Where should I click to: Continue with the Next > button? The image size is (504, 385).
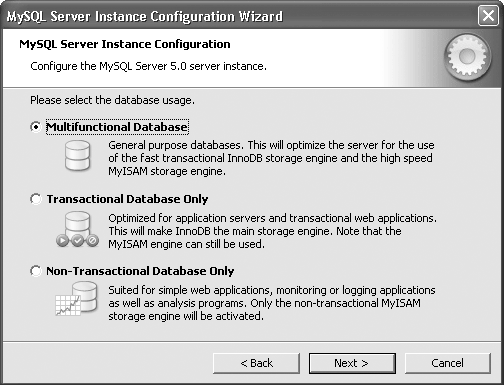click(x=352, y=363)
